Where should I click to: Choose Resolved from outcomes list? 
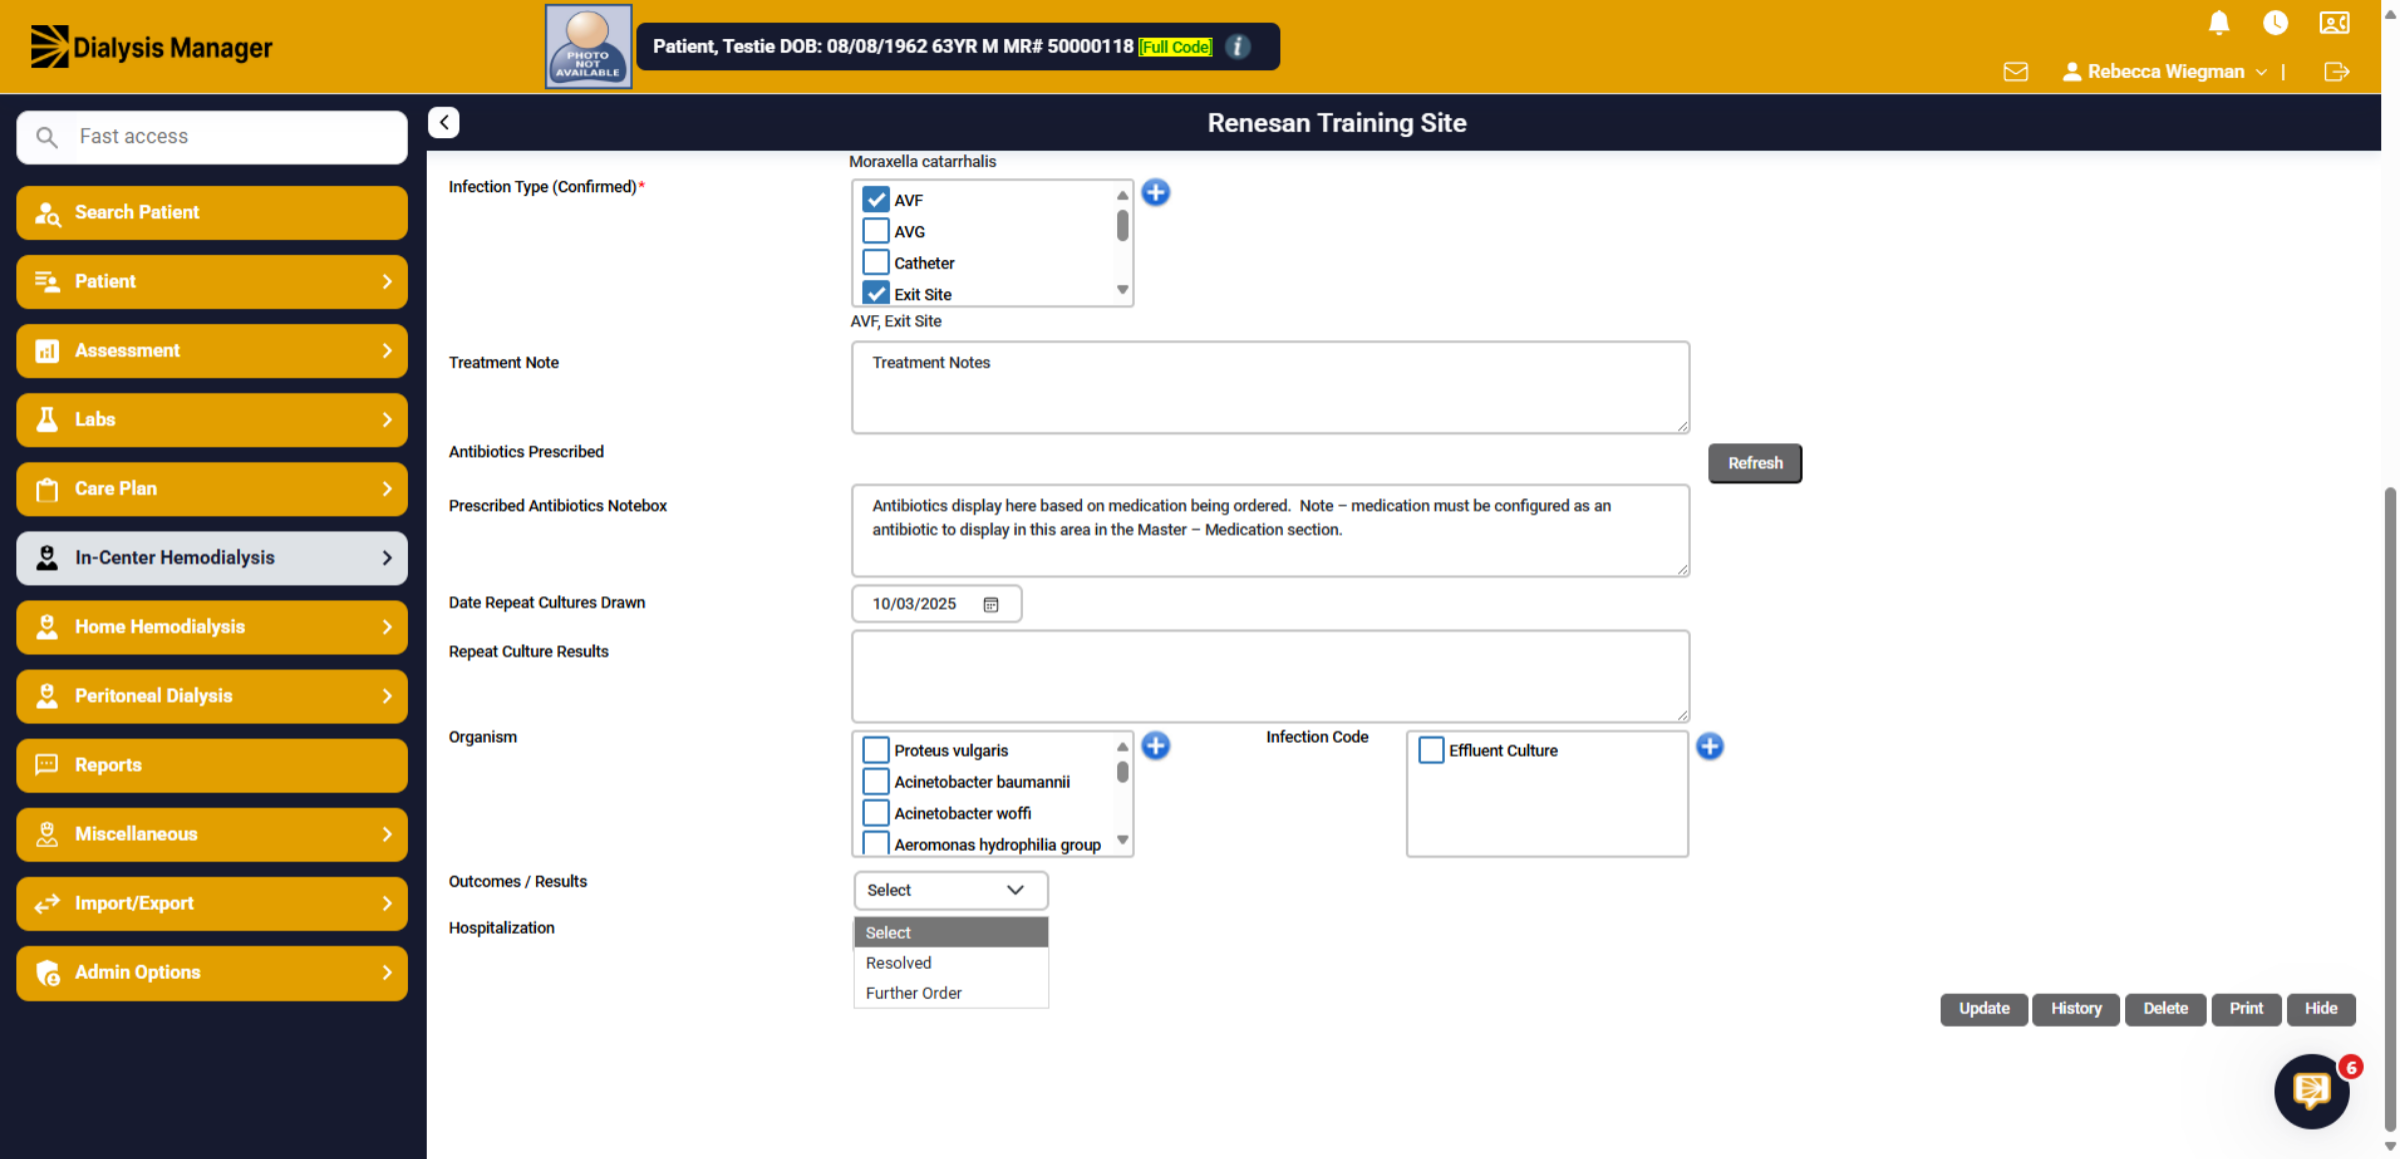click(x=950, y=962)
